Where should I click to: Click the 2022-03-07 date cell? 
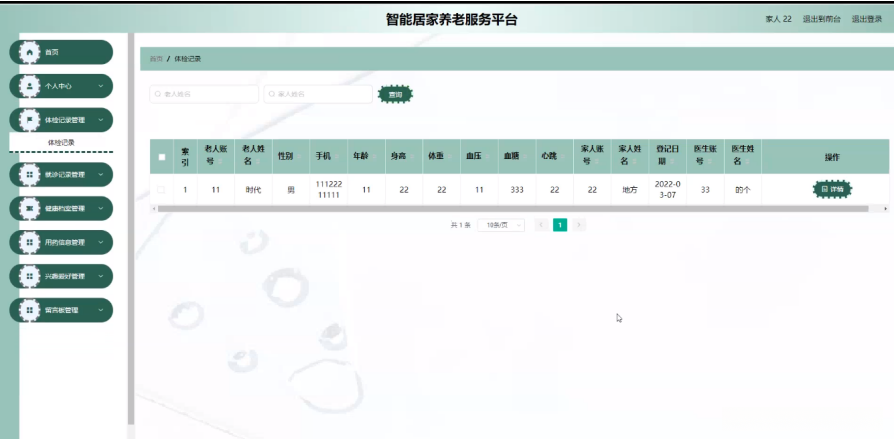[x=668, y=190]
